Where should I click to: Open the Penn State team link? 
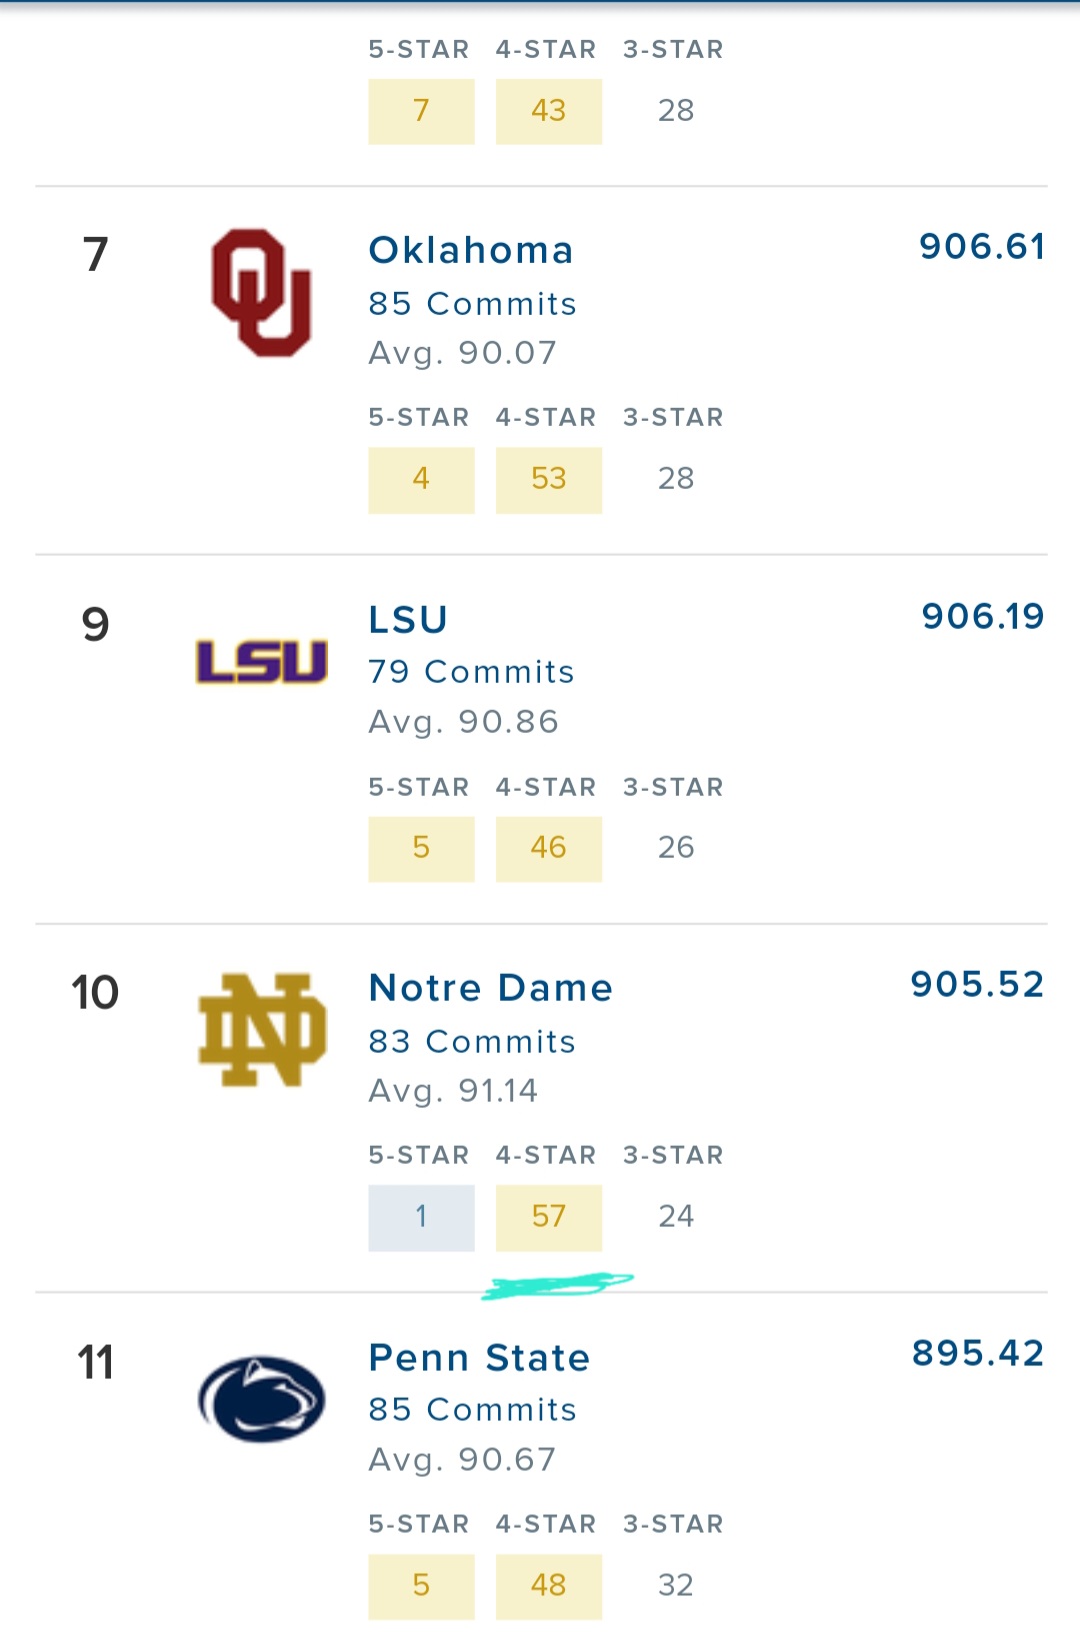479,1358
